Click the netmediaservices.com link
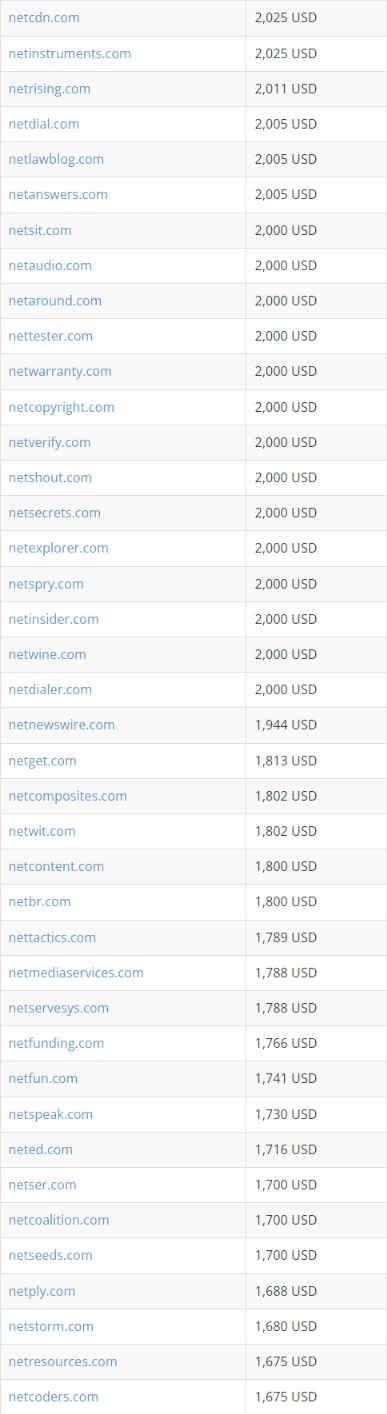 click(x=76, y=972)
